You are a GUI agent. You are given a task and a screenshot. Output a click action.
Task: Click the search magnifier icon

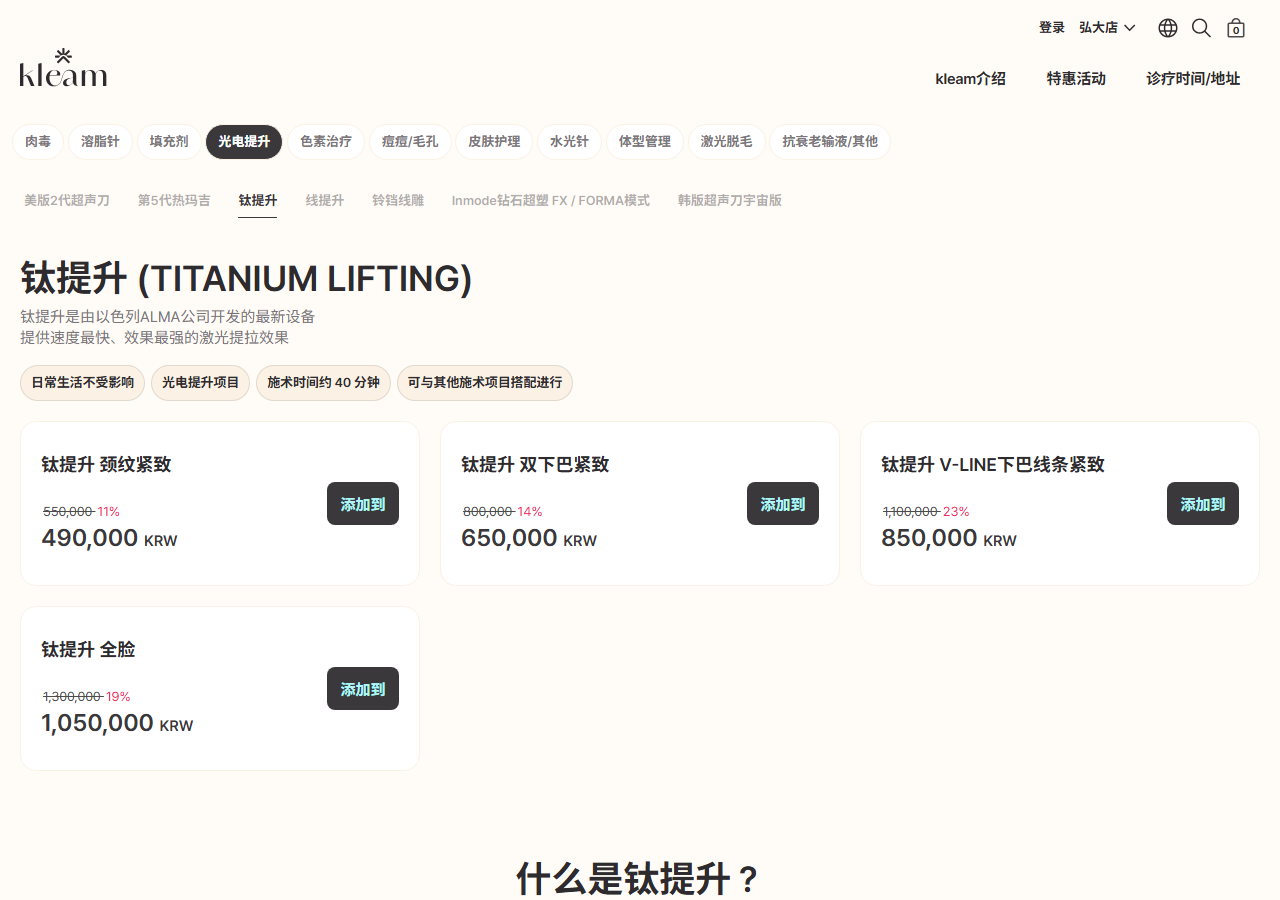[x=1201, y=28]
